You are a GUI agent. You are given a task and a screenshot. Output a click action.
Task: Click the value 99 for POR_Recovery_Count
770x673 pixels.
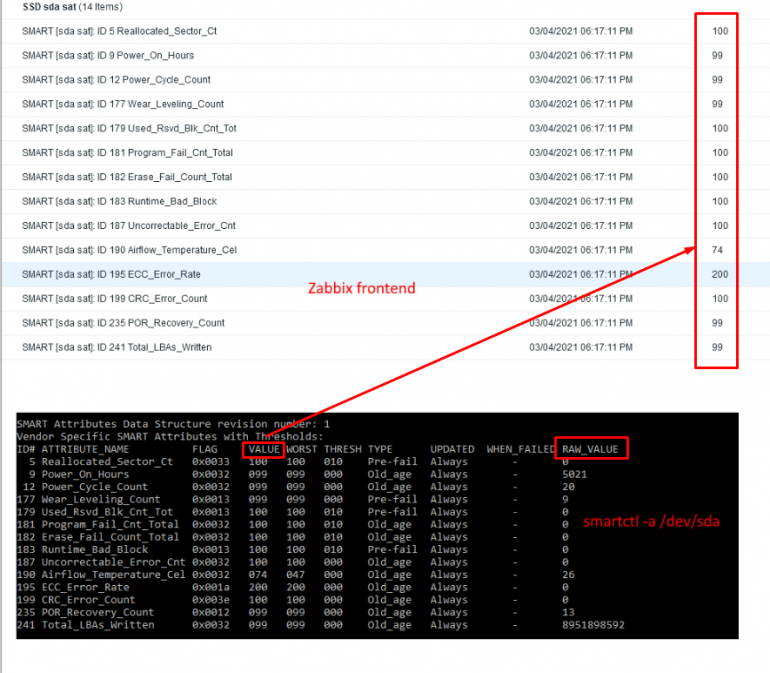[x=717, y=323]
